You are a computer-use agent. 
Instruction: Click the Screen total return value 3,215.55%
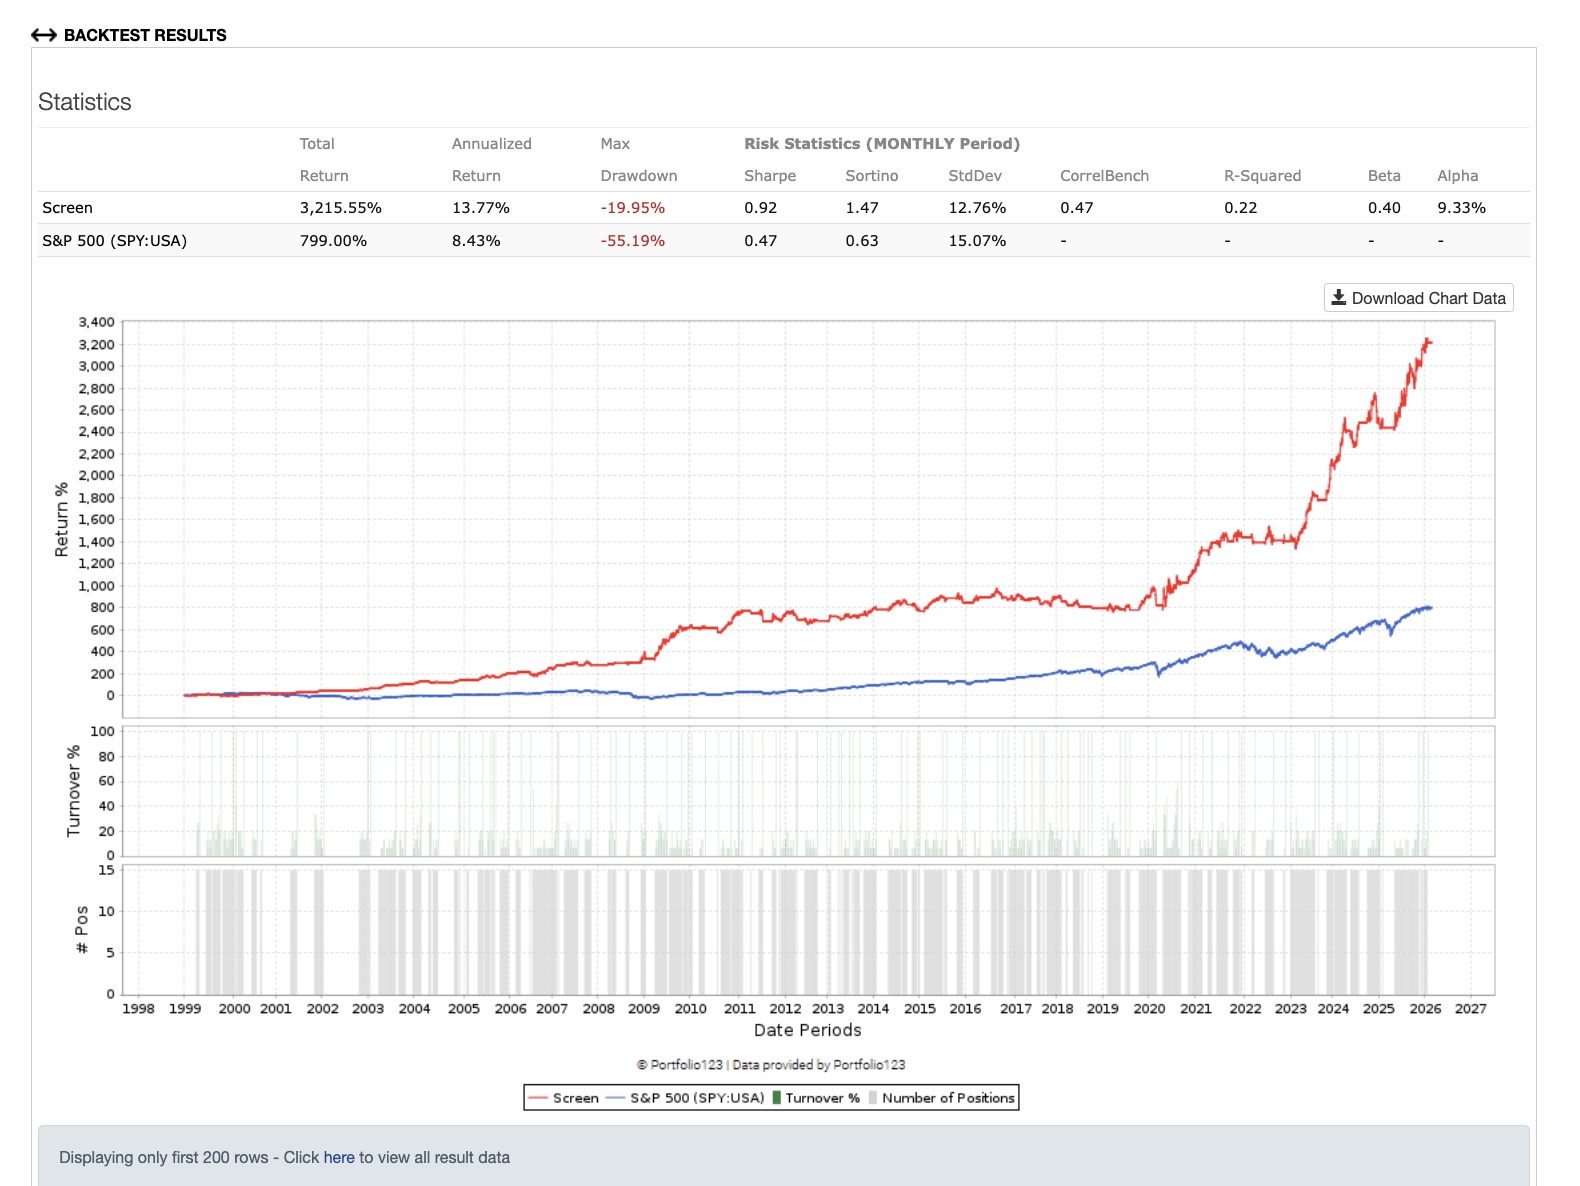[341, 208]
